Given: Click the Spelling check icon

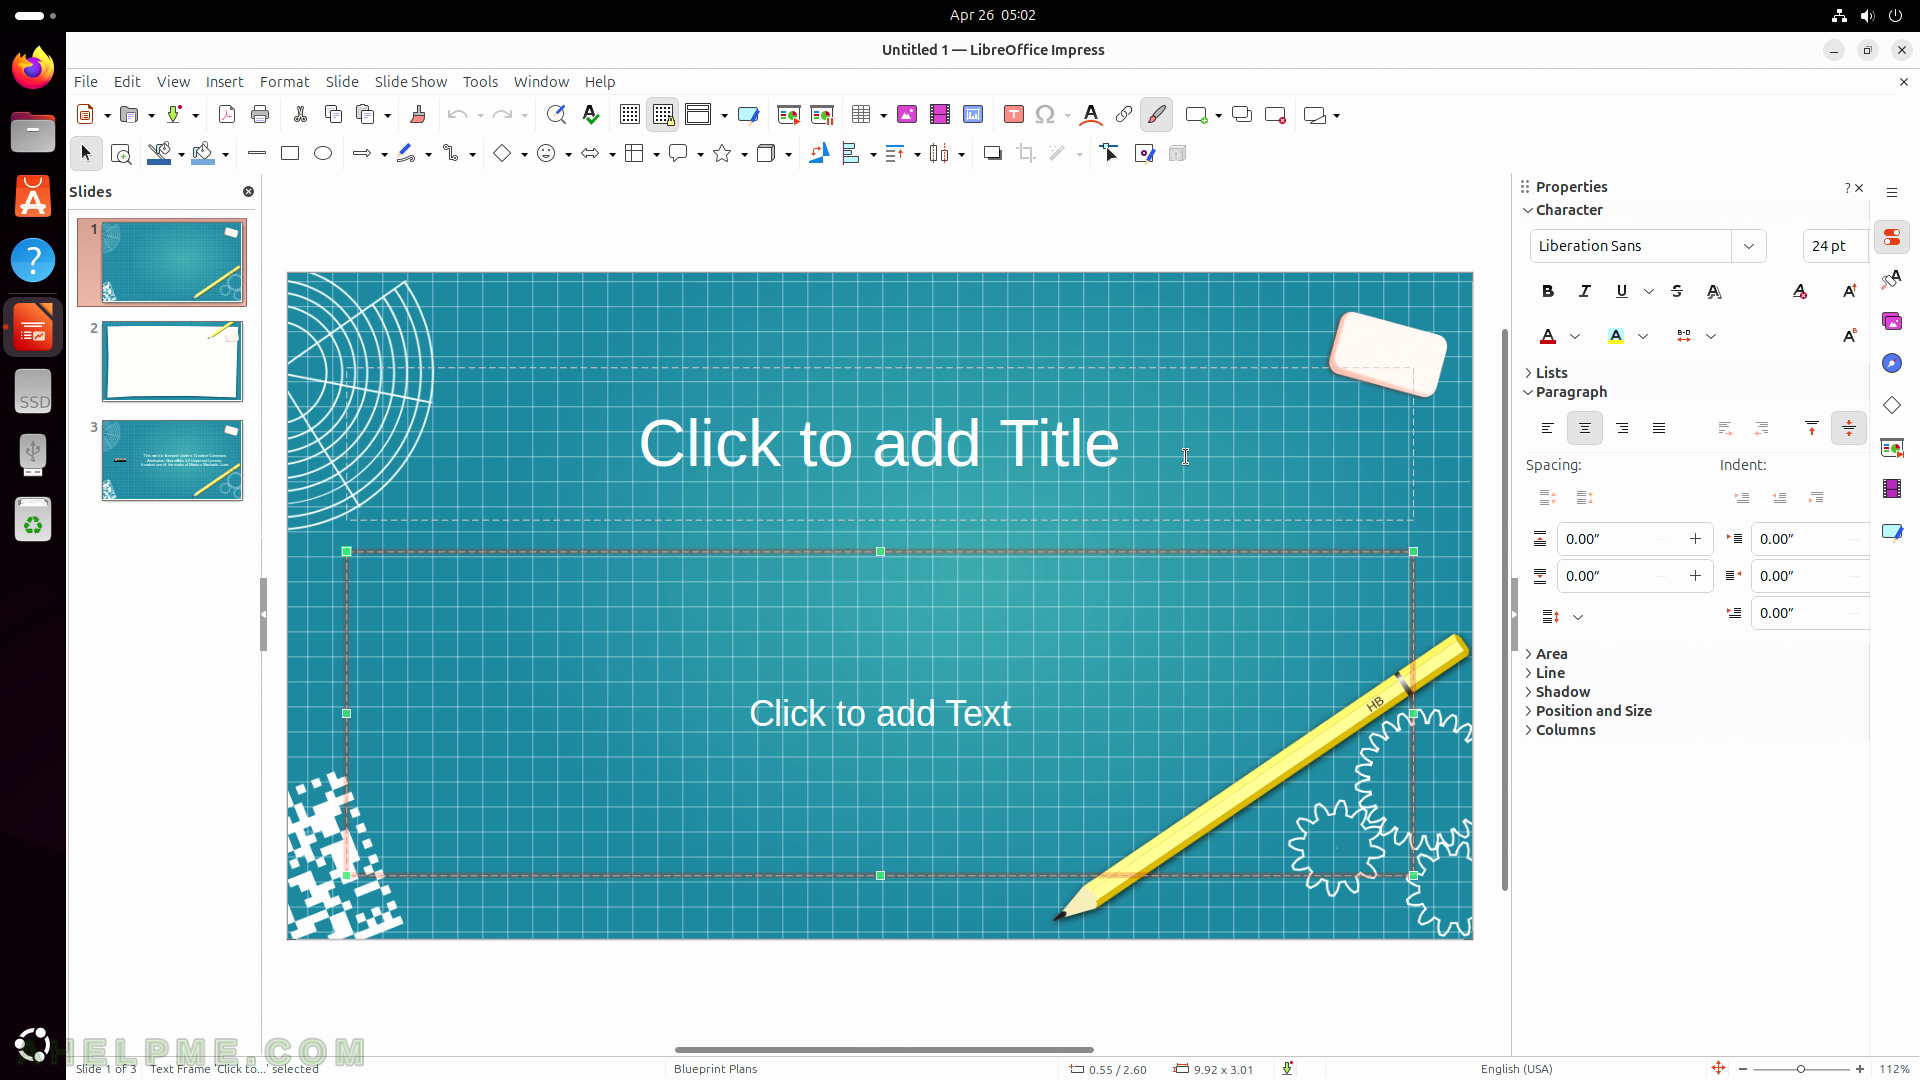Looking at the screenshot, I should point(591,115).
